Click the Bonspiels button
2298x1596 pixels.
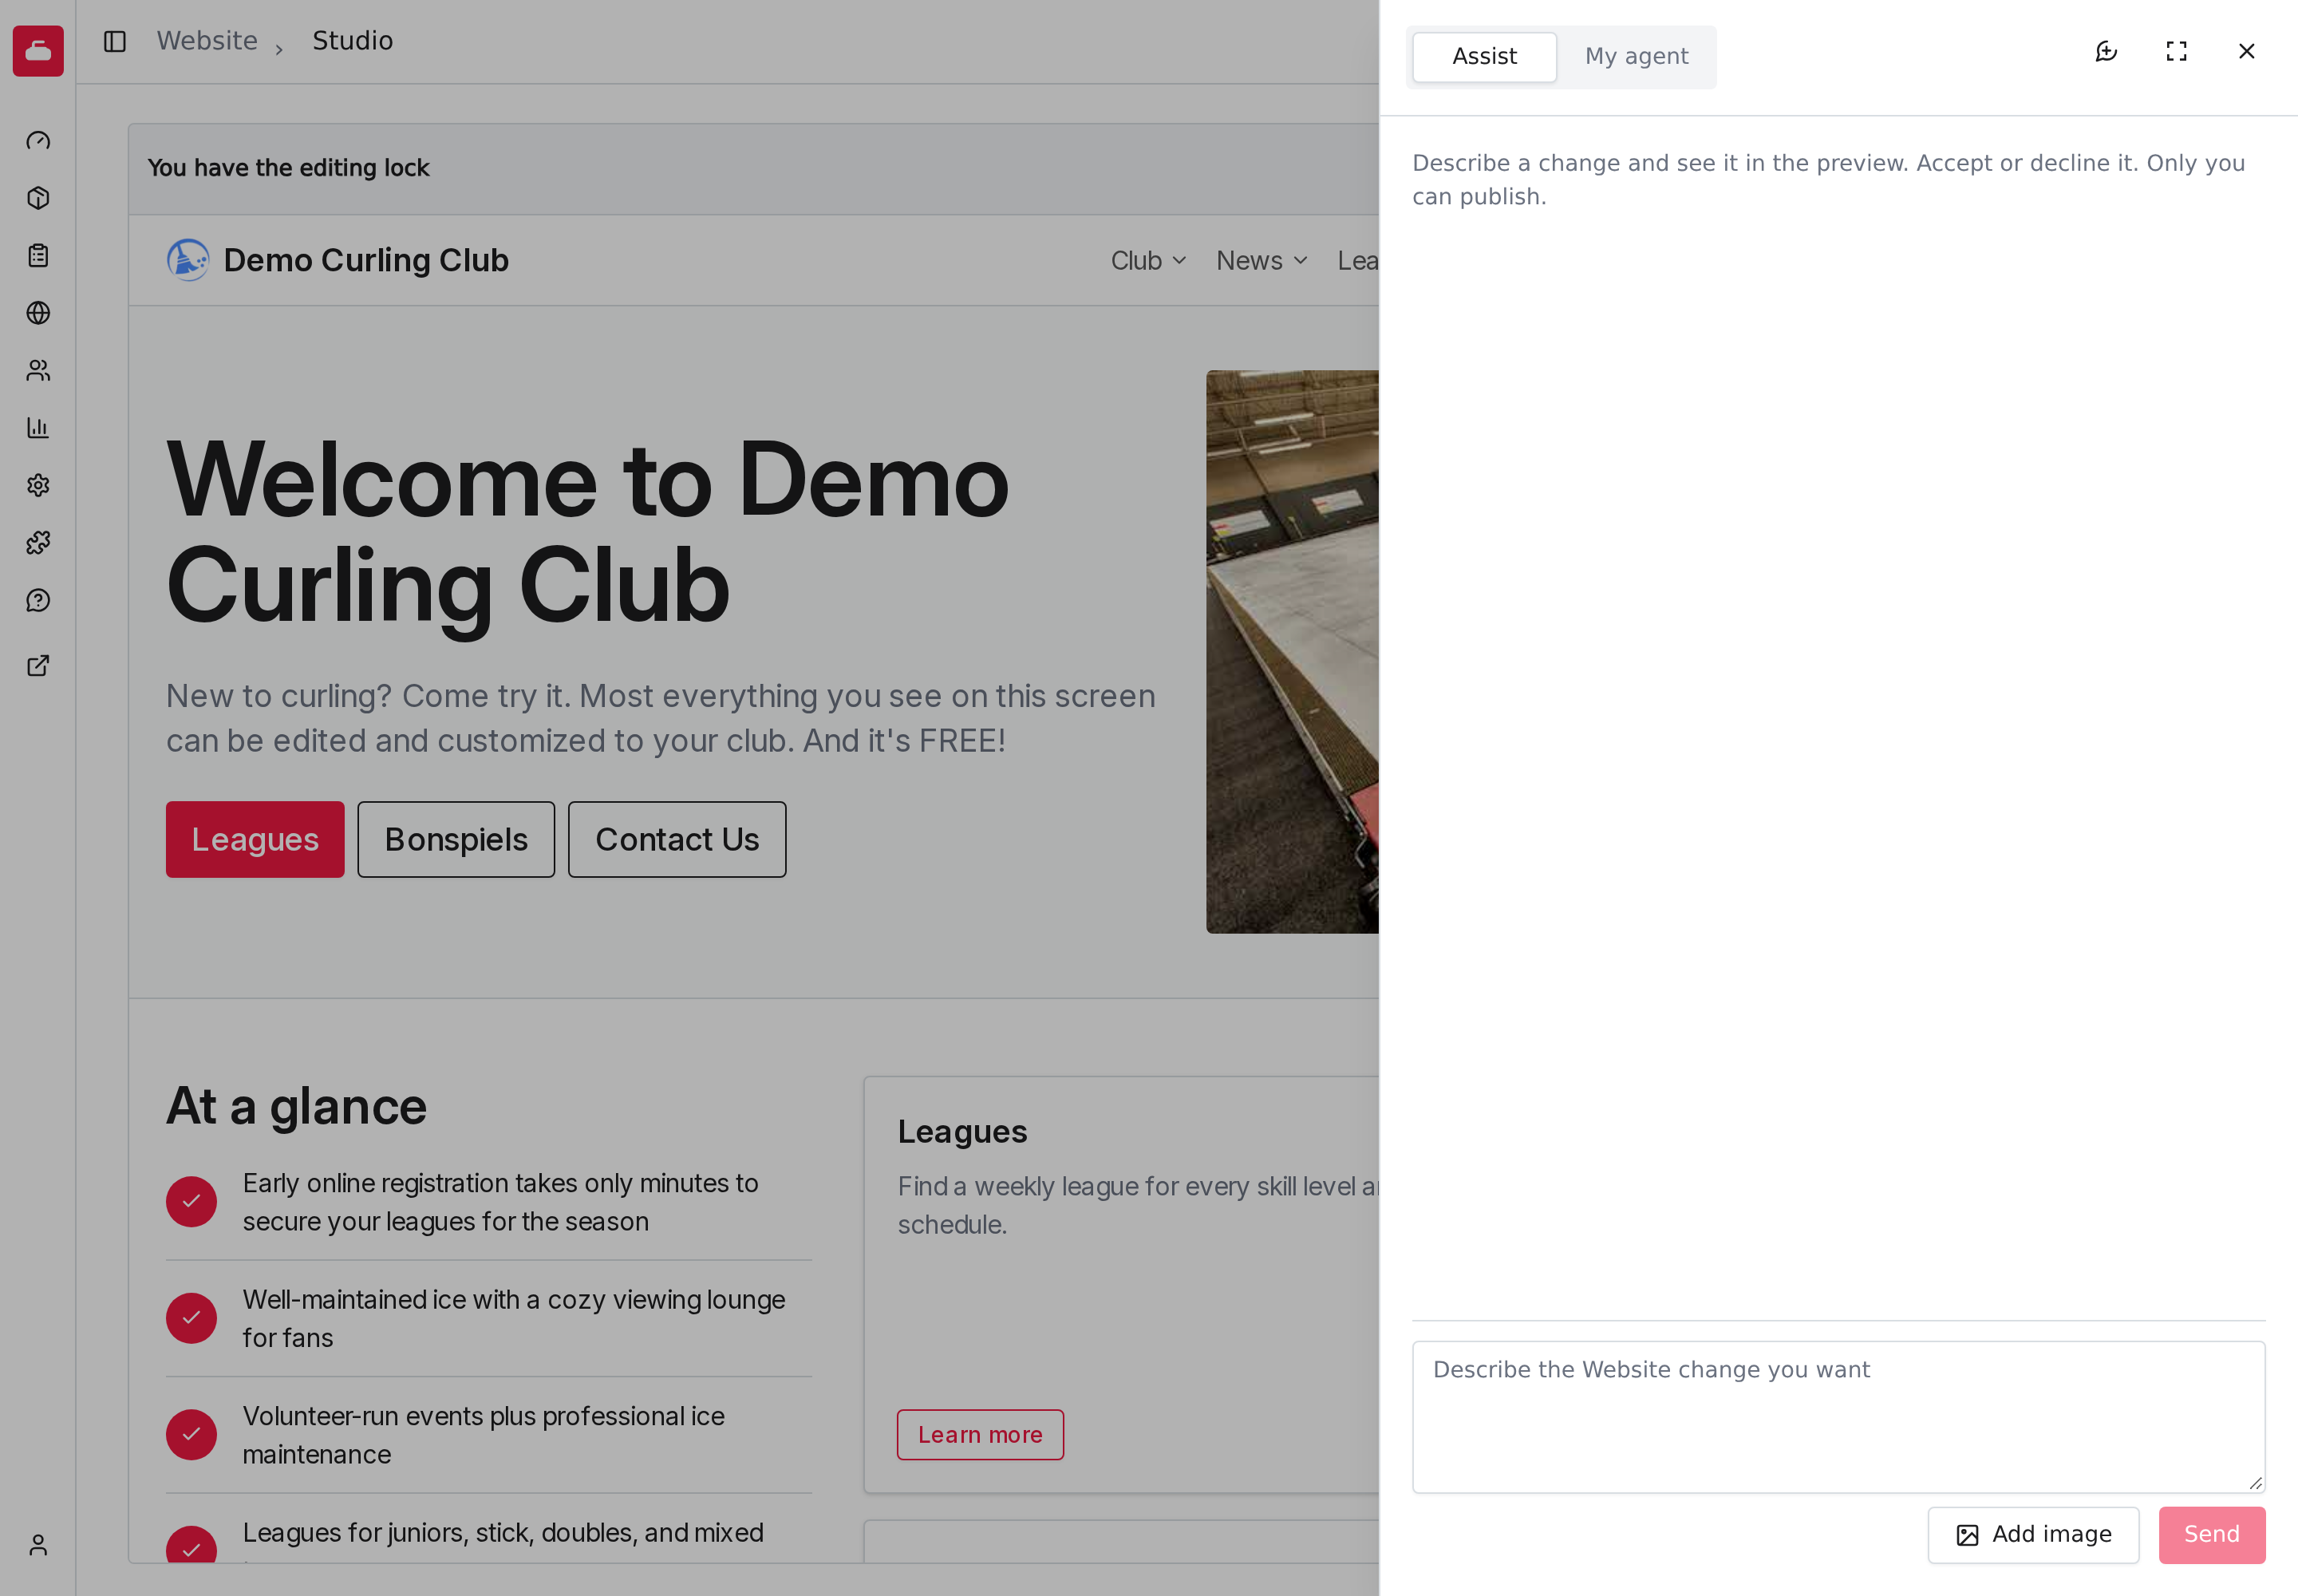click(x=456, y=840)
